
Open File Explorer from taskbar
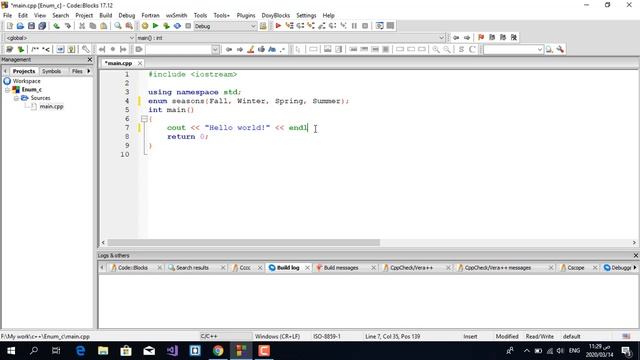pos(103,351)
